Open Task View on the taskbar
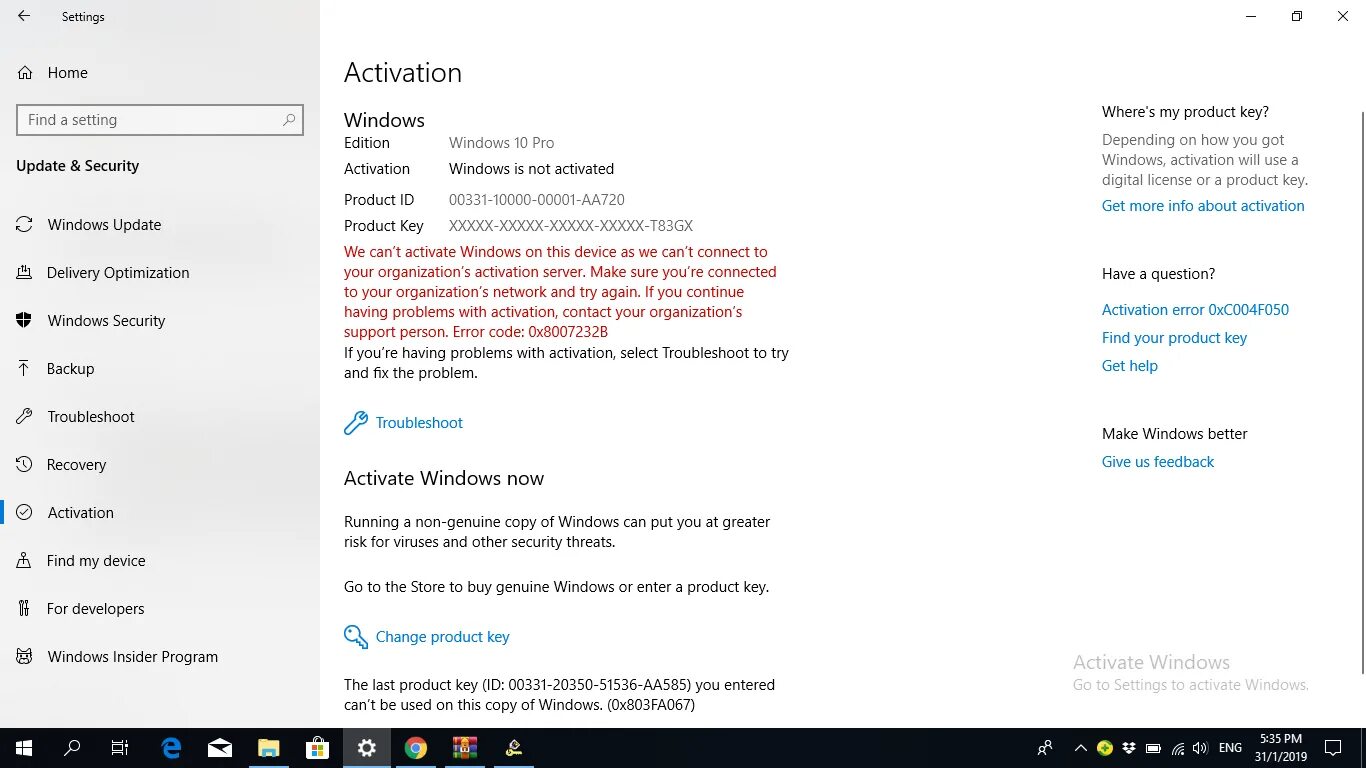Image resolution: width=1366 pixels, height=768 pixels. [120, 748]
